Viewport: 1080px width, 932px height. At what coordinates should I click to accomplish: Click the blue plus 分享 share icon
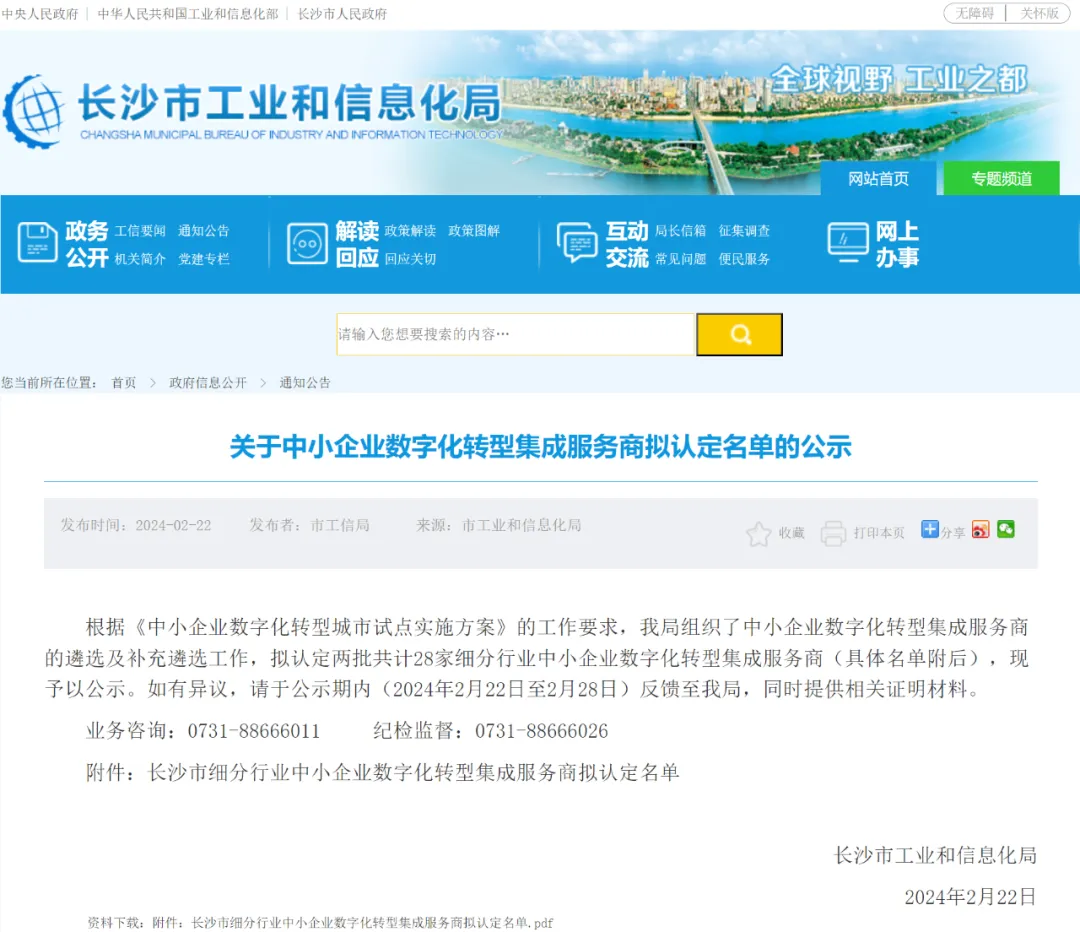click(x=930, y=529)
